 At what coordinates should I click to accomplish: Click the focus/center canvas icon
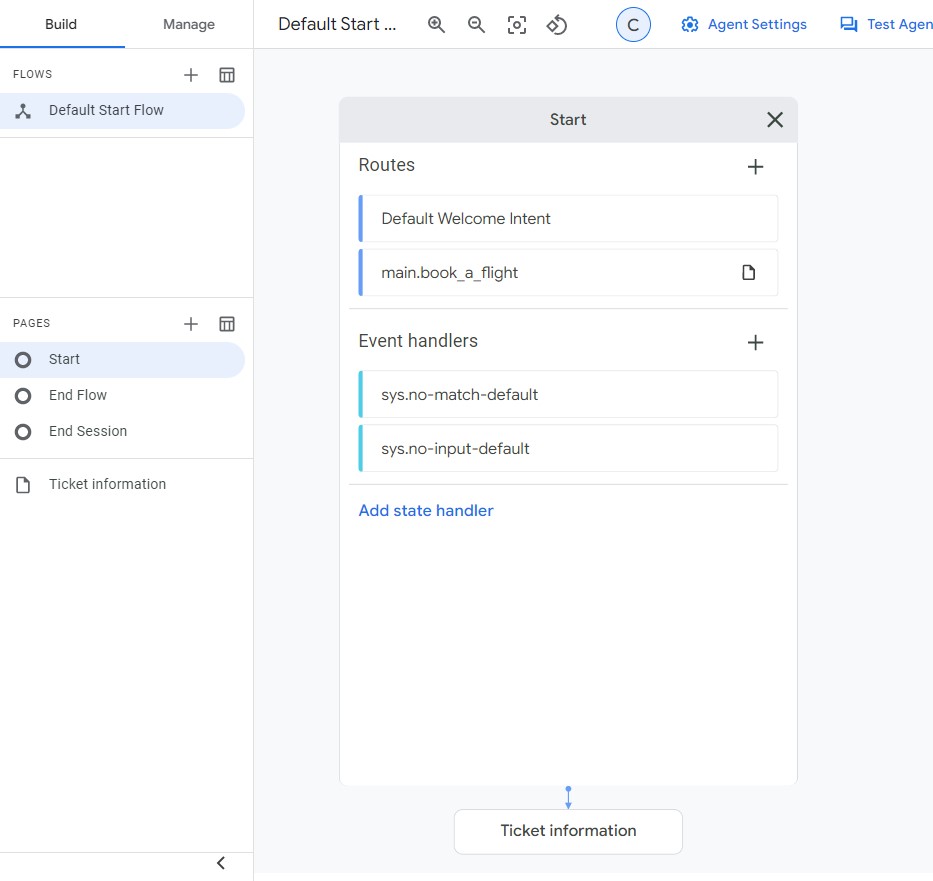click(516, 24)
